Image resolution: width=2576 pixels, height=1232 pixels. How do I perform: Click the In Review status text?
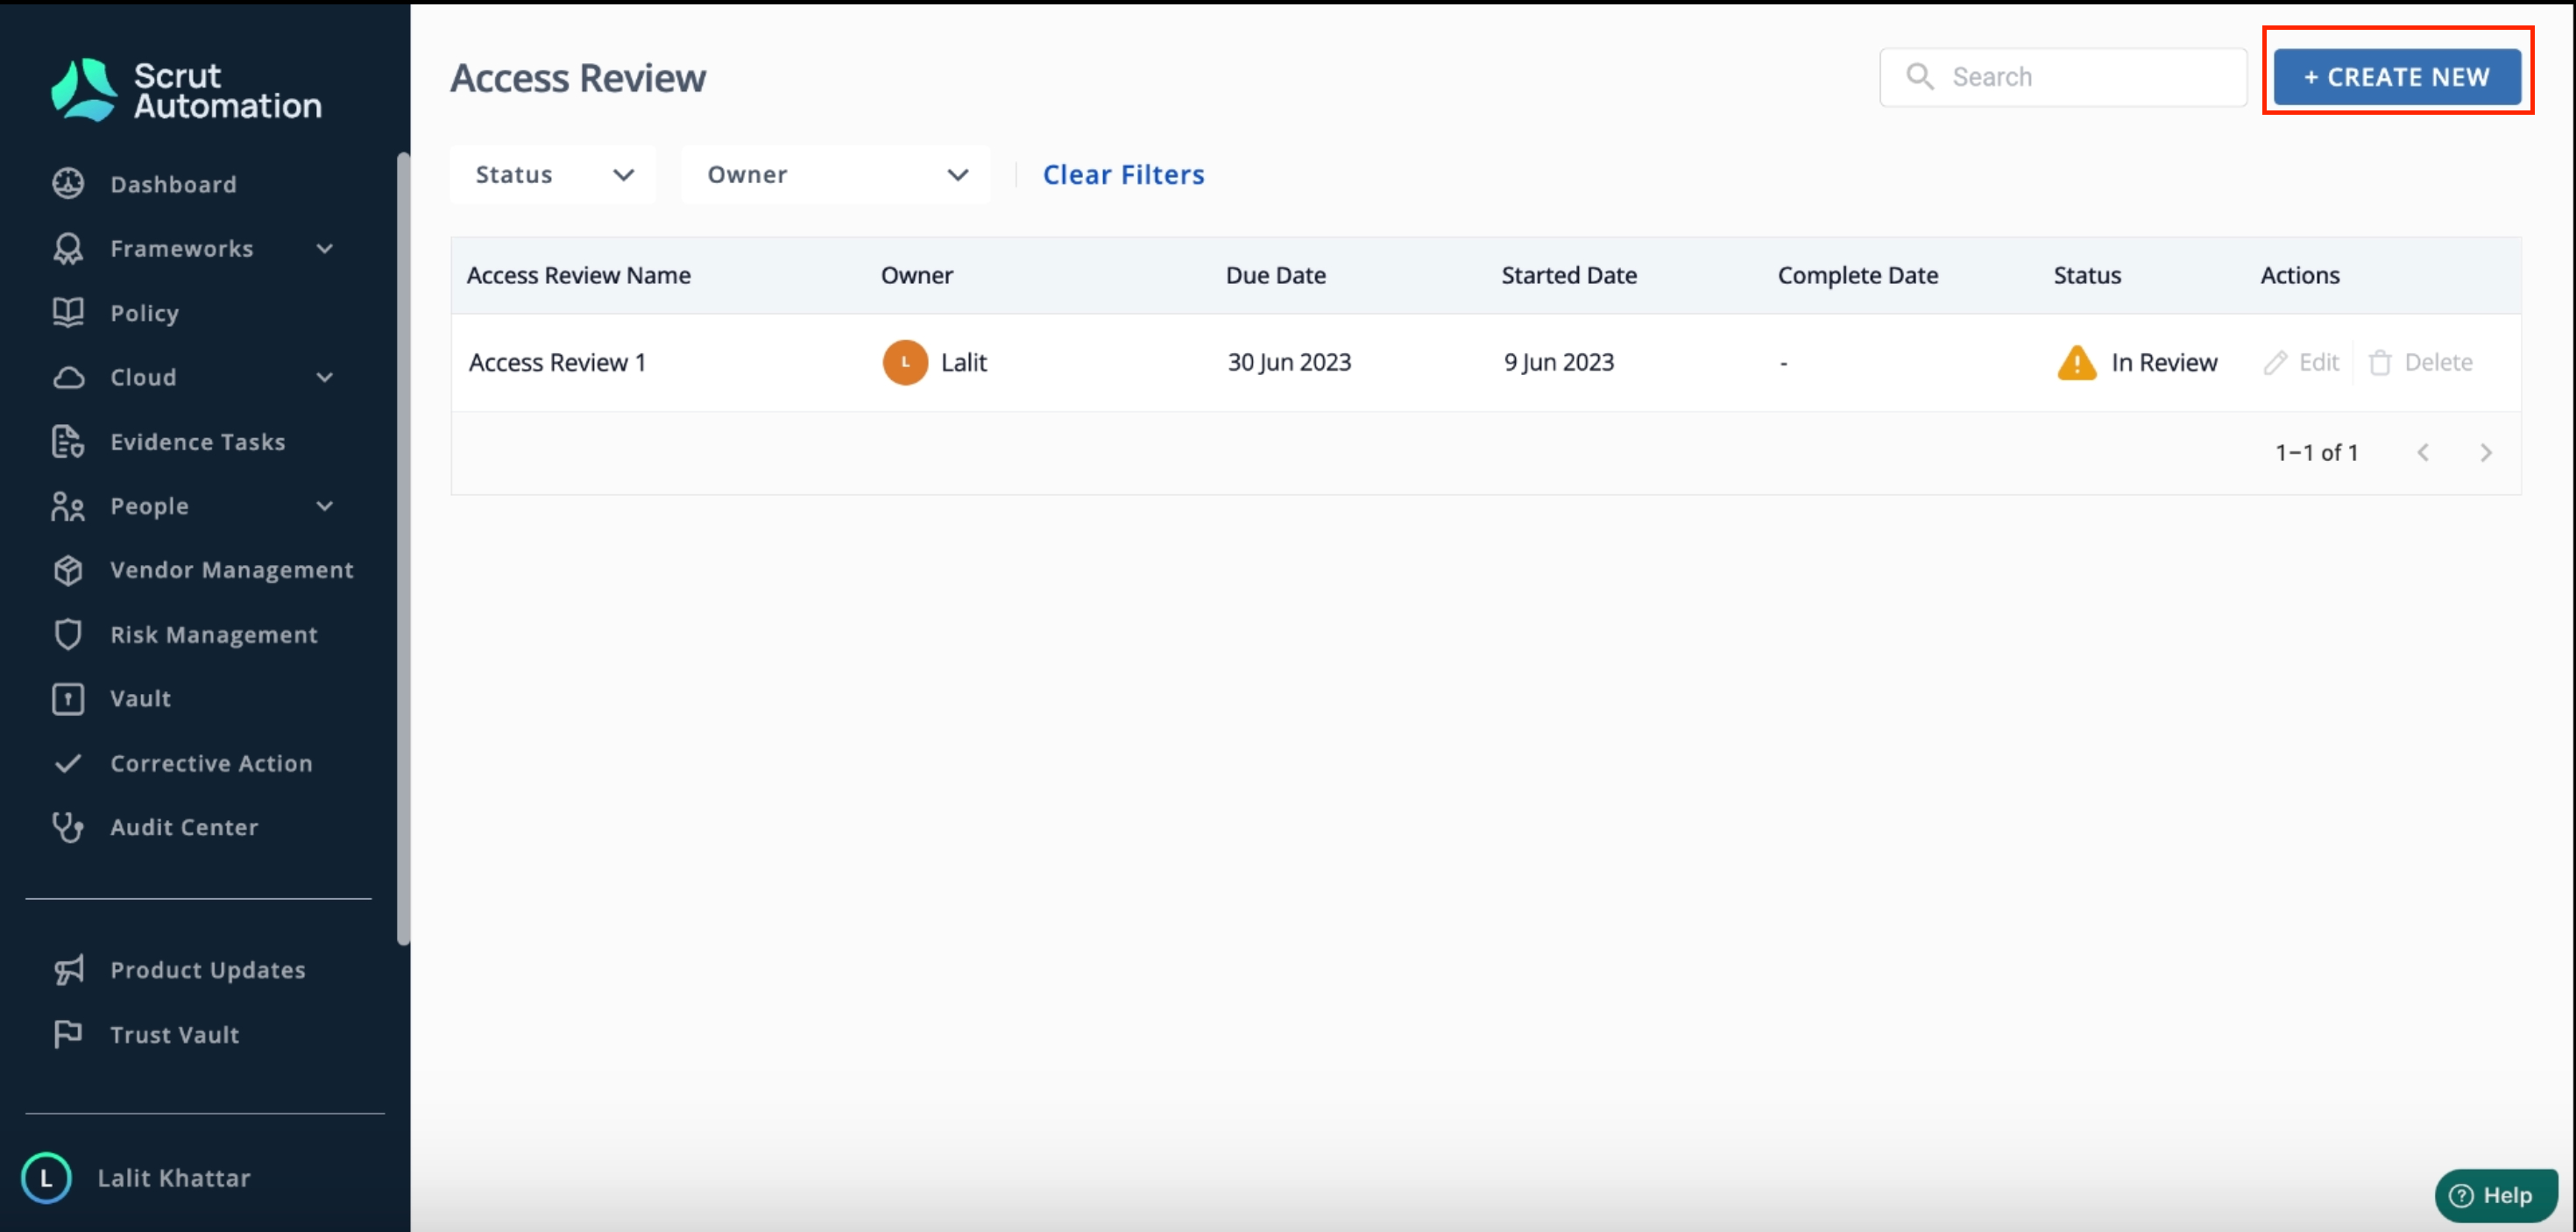(2164, 362)
